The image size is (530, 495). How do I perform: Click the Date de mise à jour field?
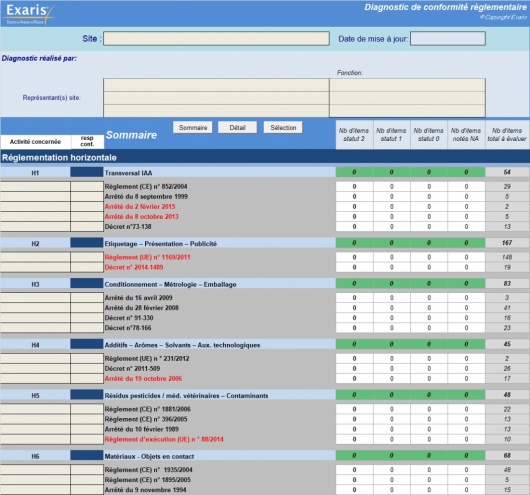(x=448, y=39)
